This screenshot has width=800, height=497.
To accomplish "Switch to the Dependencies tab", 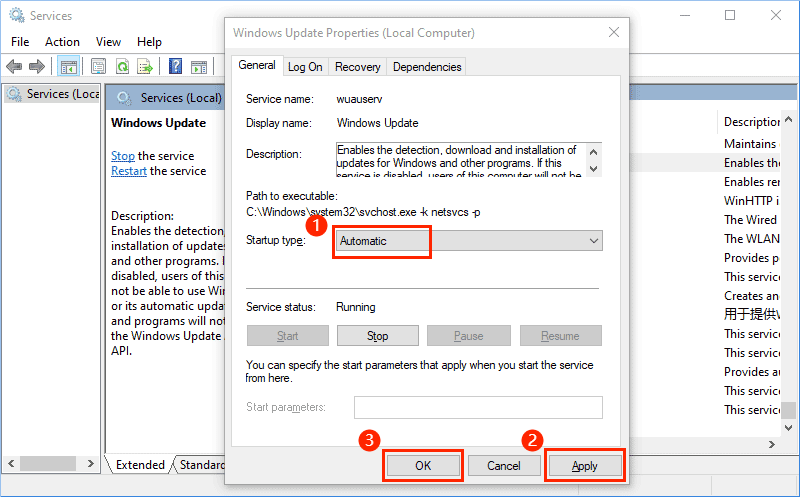I will (x=427, y=67).
